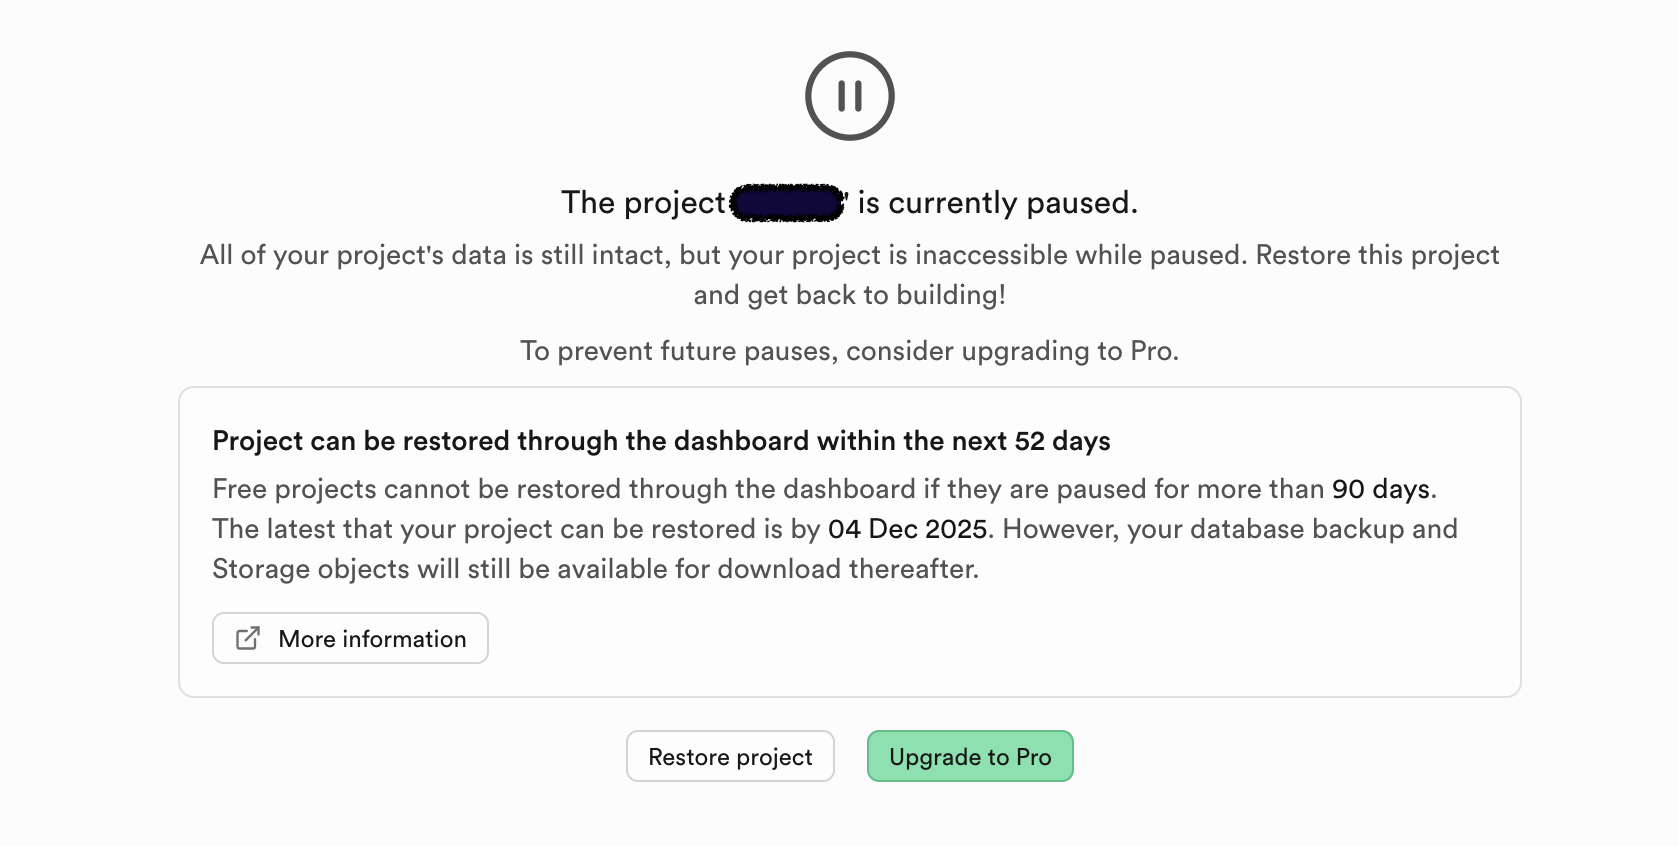Click "However, your database backup and" text
Screen dimensions: 1678x846
1229,529
